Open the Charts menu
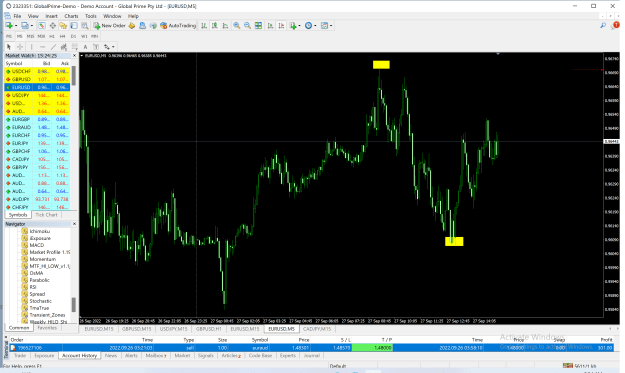Screen dimensions: 625x373 pos(71,16)
